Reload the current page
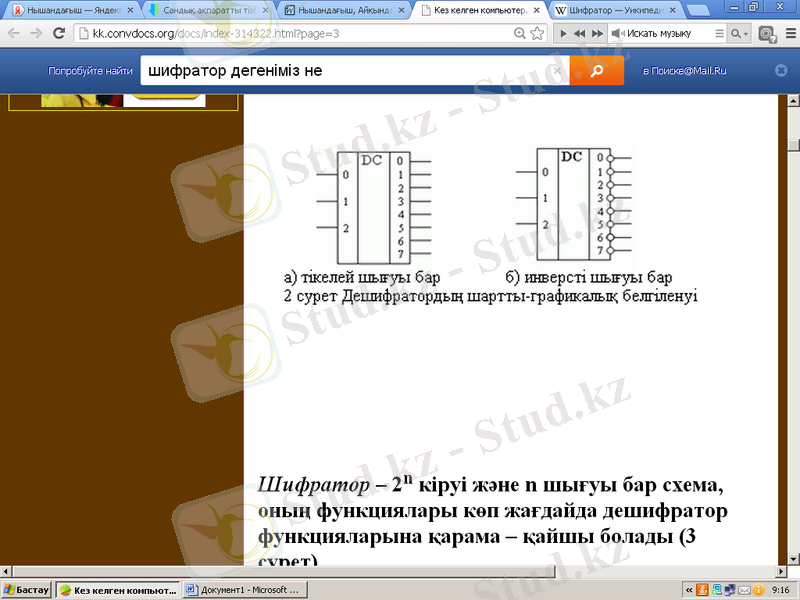 59,34
